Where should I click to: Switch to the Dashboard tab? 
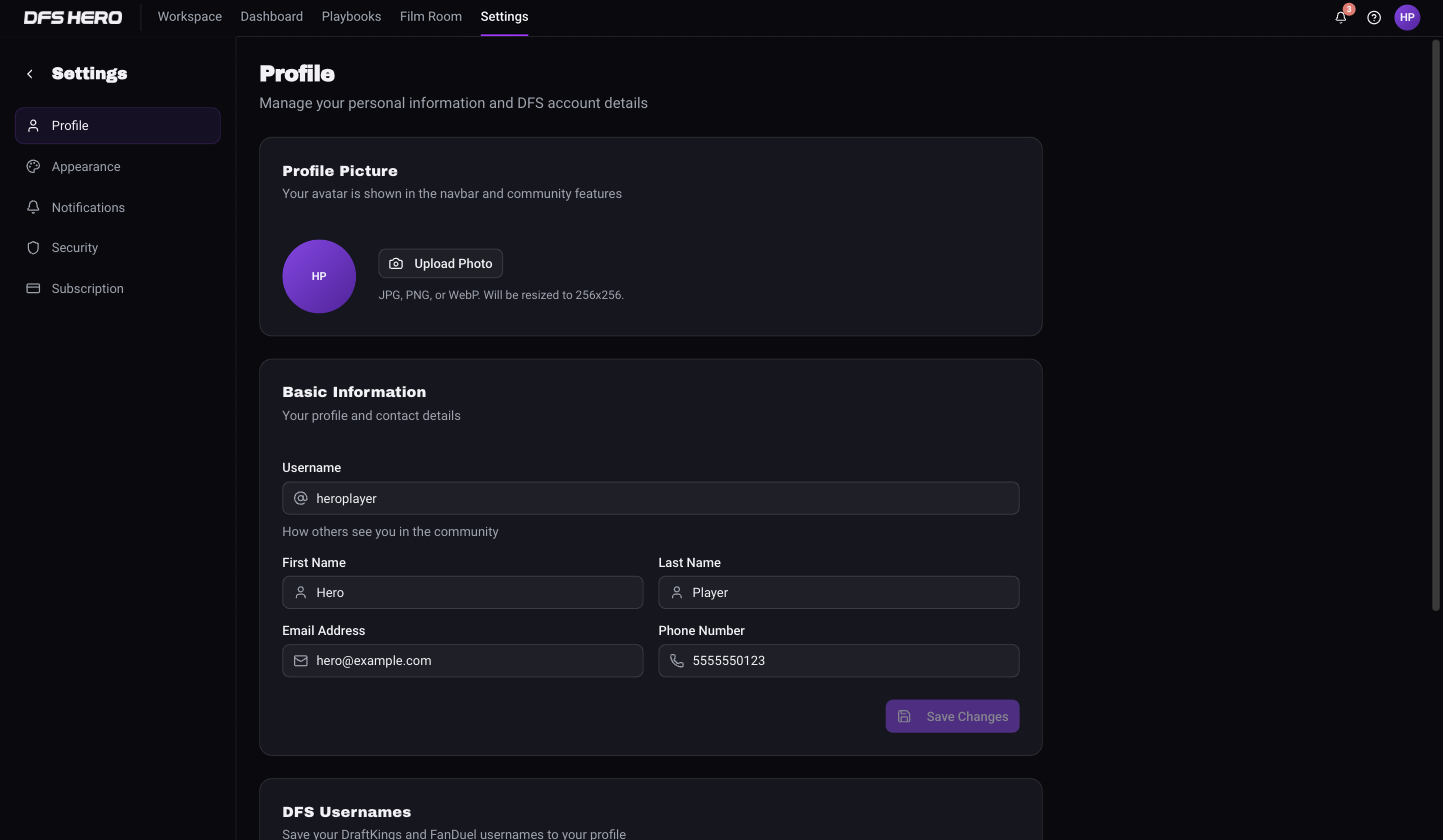(x=272, y=17)
